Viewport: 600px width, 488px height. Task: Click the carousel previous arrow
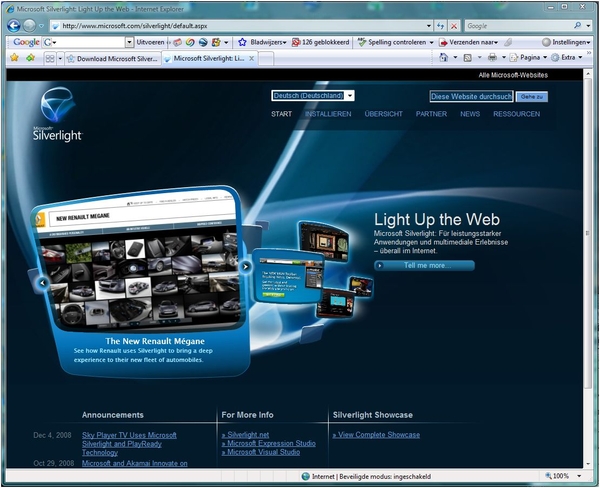42,283
